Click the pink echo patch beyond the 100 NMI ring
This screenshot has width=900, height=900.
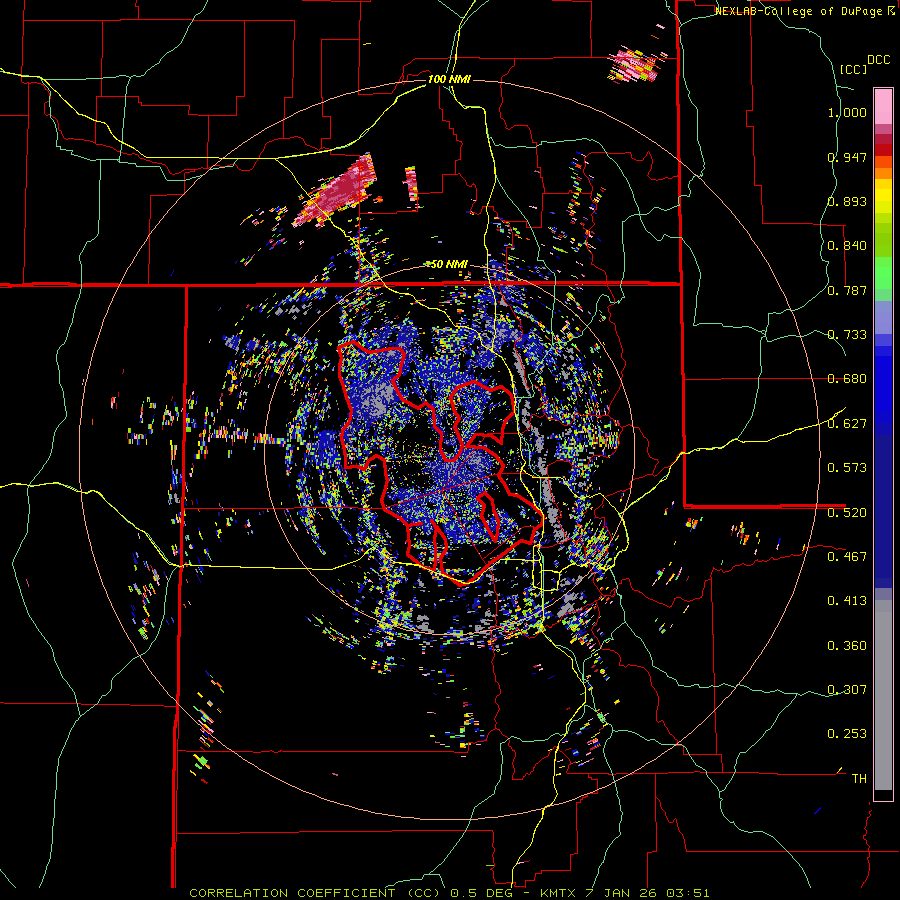[x=635, y=64]
